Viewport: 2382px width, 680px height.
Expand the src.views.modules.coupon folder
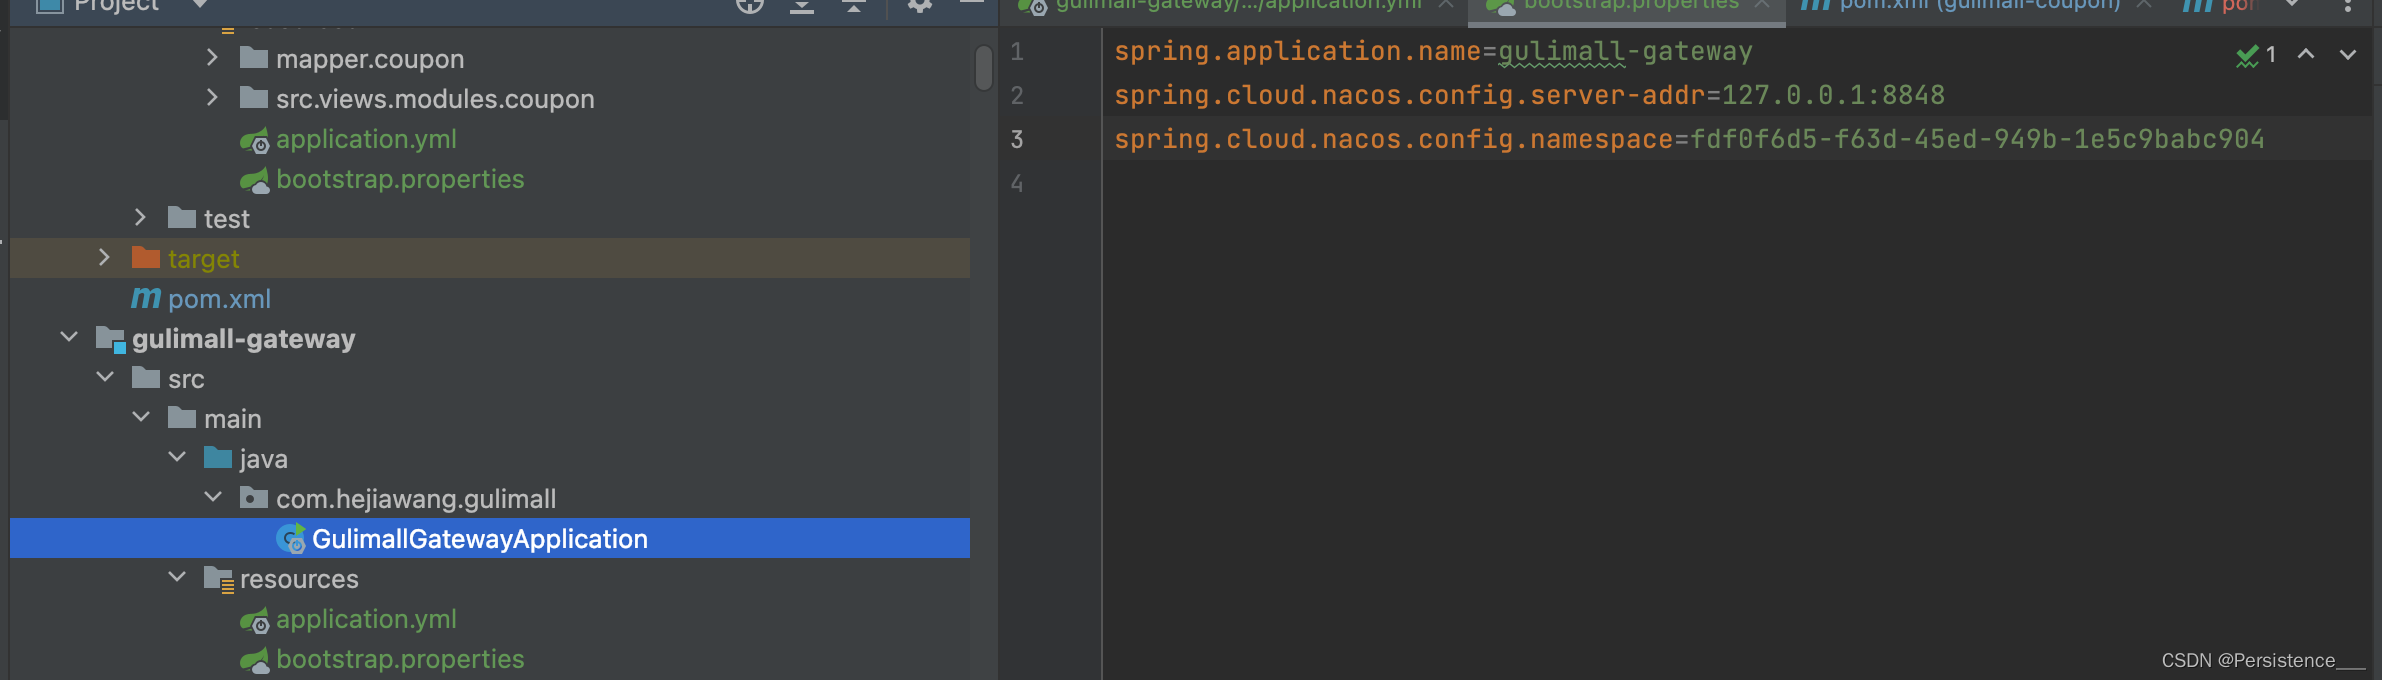coord(212,98)
